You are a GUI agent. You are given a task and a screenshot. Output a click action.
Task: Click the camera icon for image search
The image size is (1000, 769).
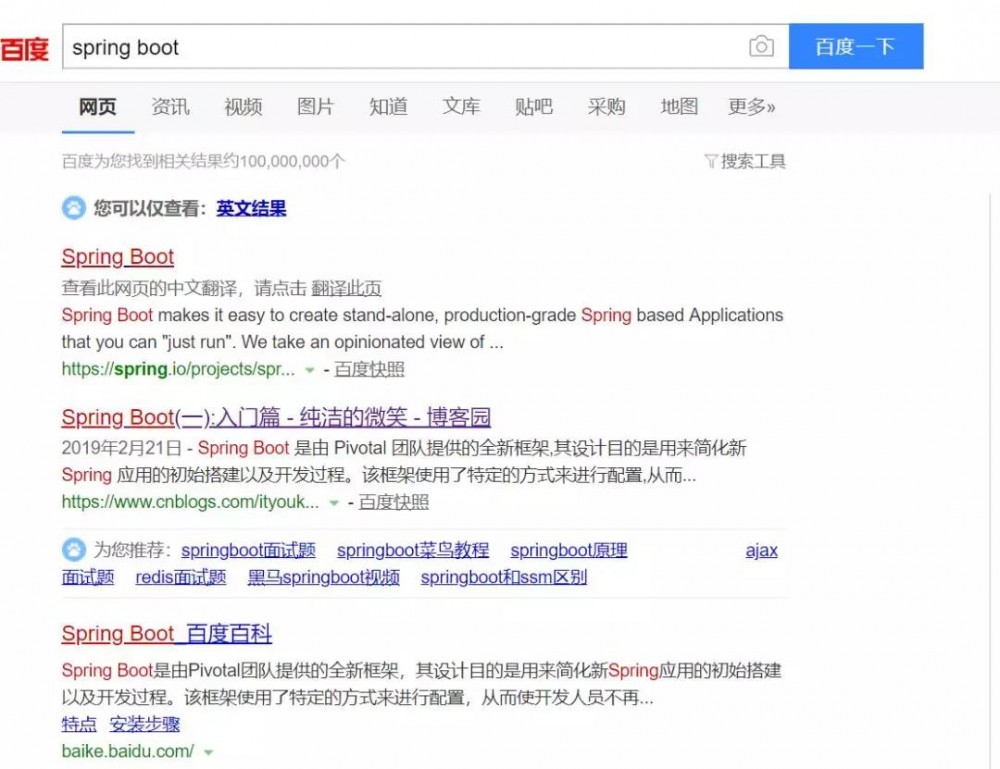(x=763, y=46)
